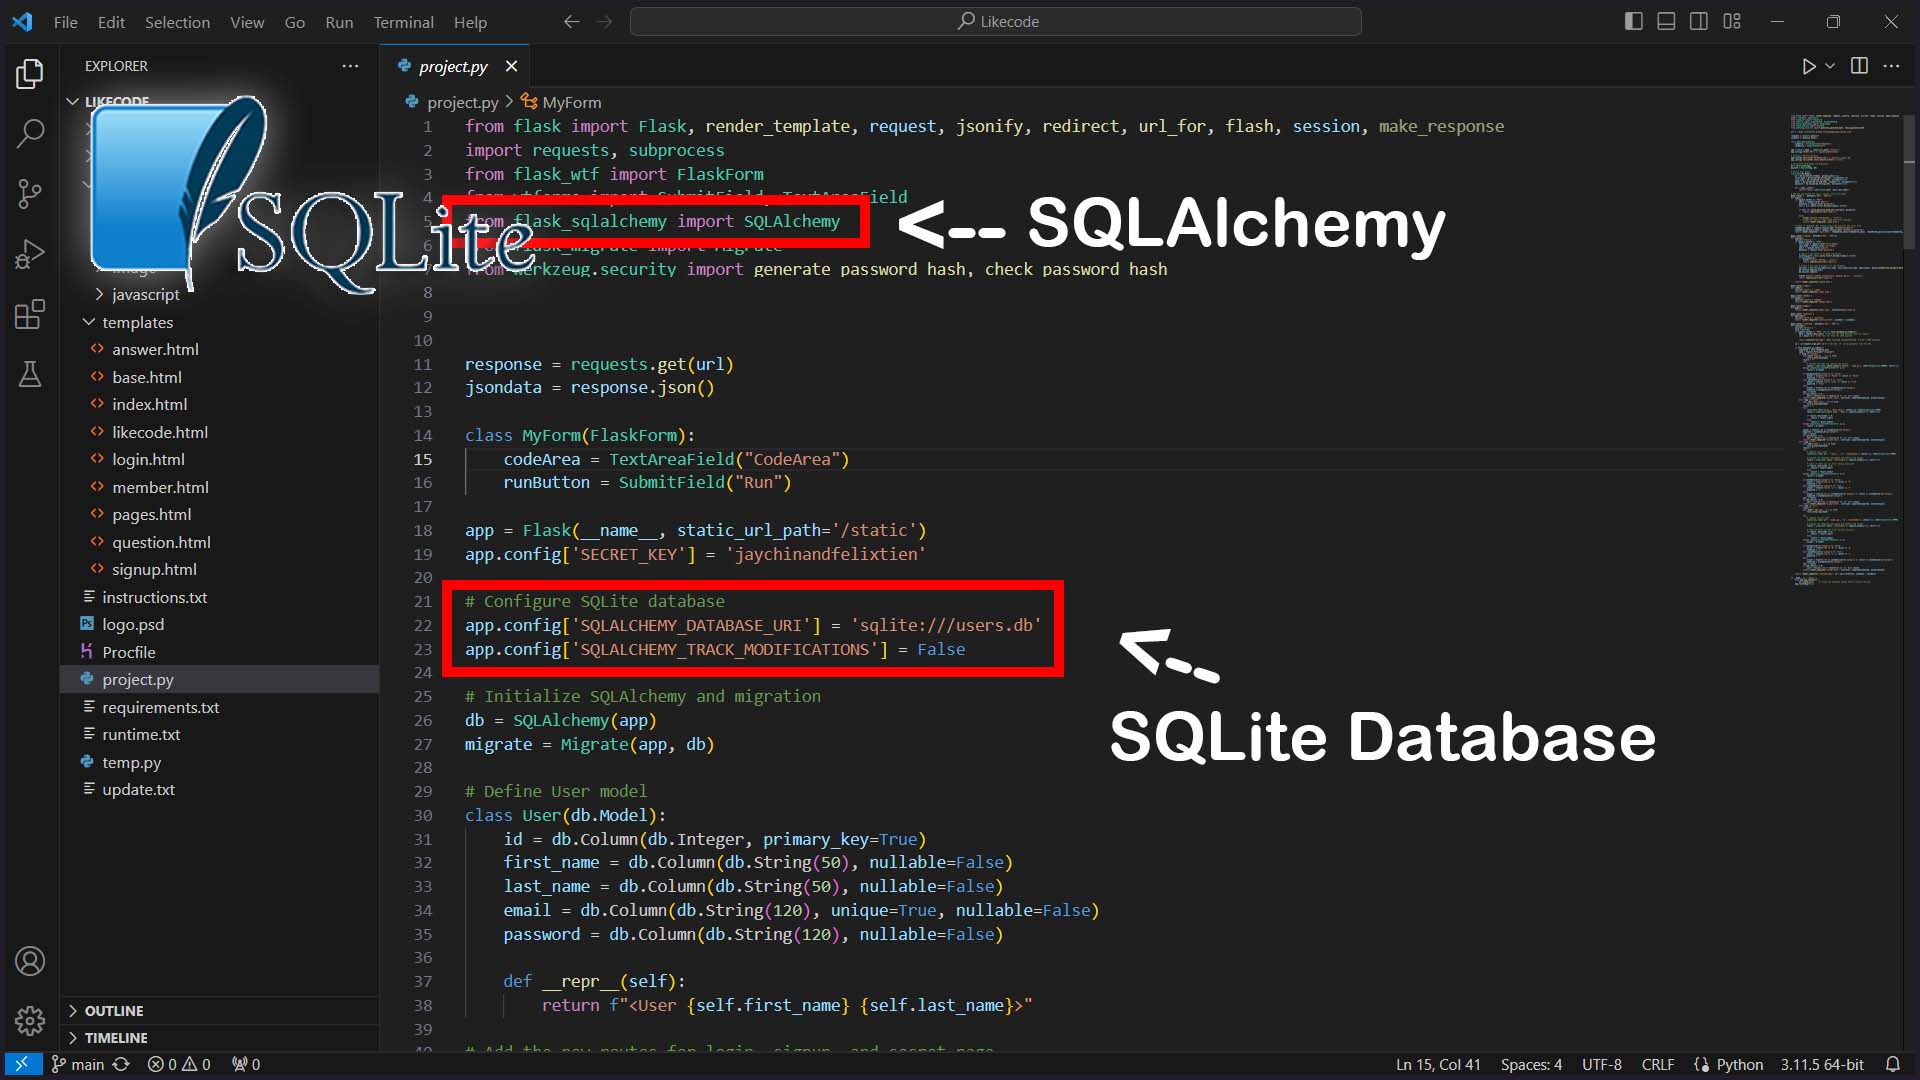1920x1080 pixels.
Task: Click project.py in the breadcrumb
Action: [462, 102]
